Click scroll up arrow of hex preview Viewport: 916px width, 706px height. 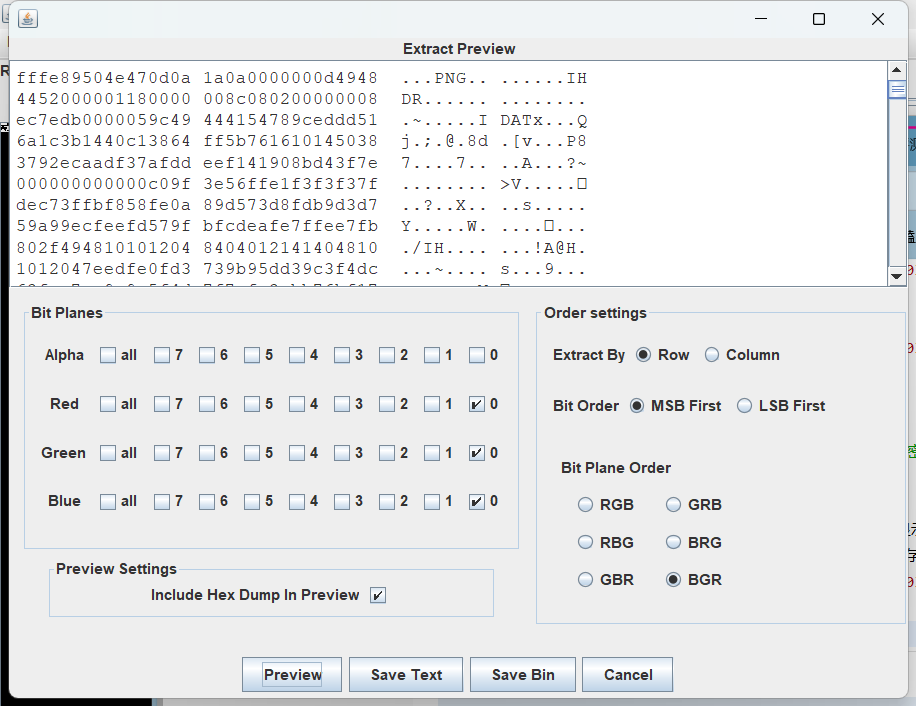click(897, 71)
